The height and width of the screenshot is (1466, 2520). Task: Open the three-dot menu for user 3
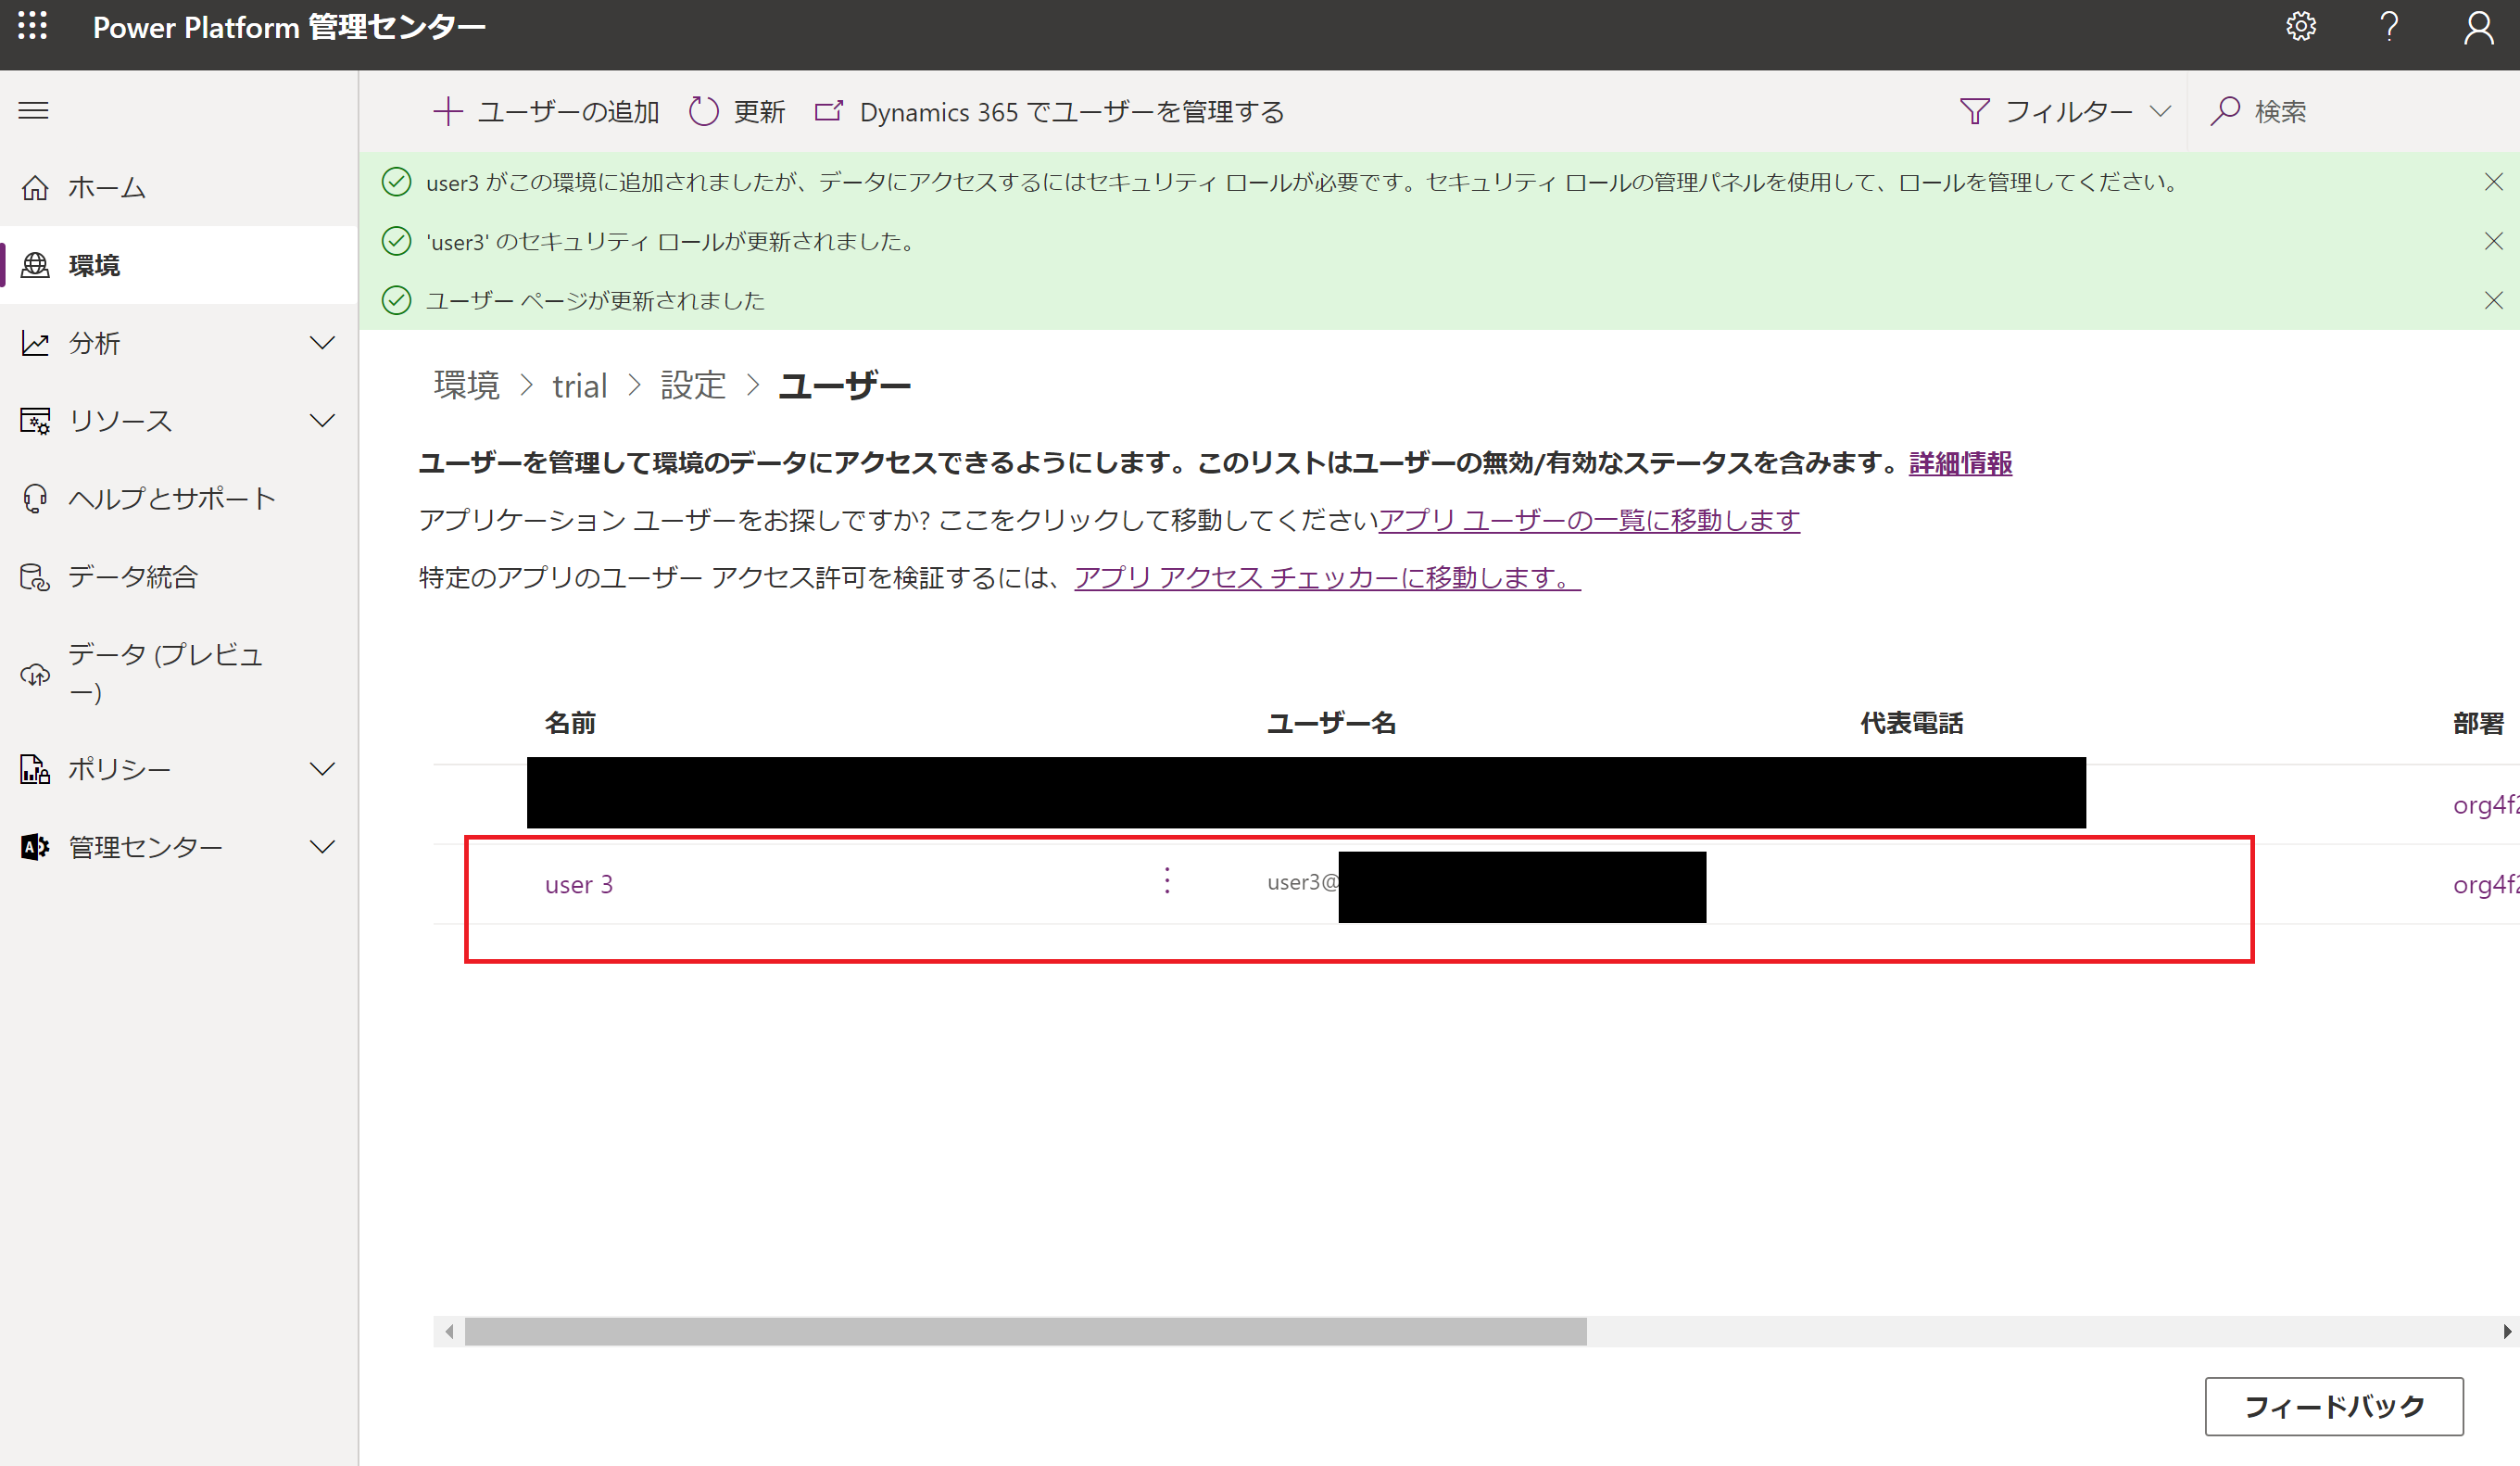click(x=1166, y=881)
